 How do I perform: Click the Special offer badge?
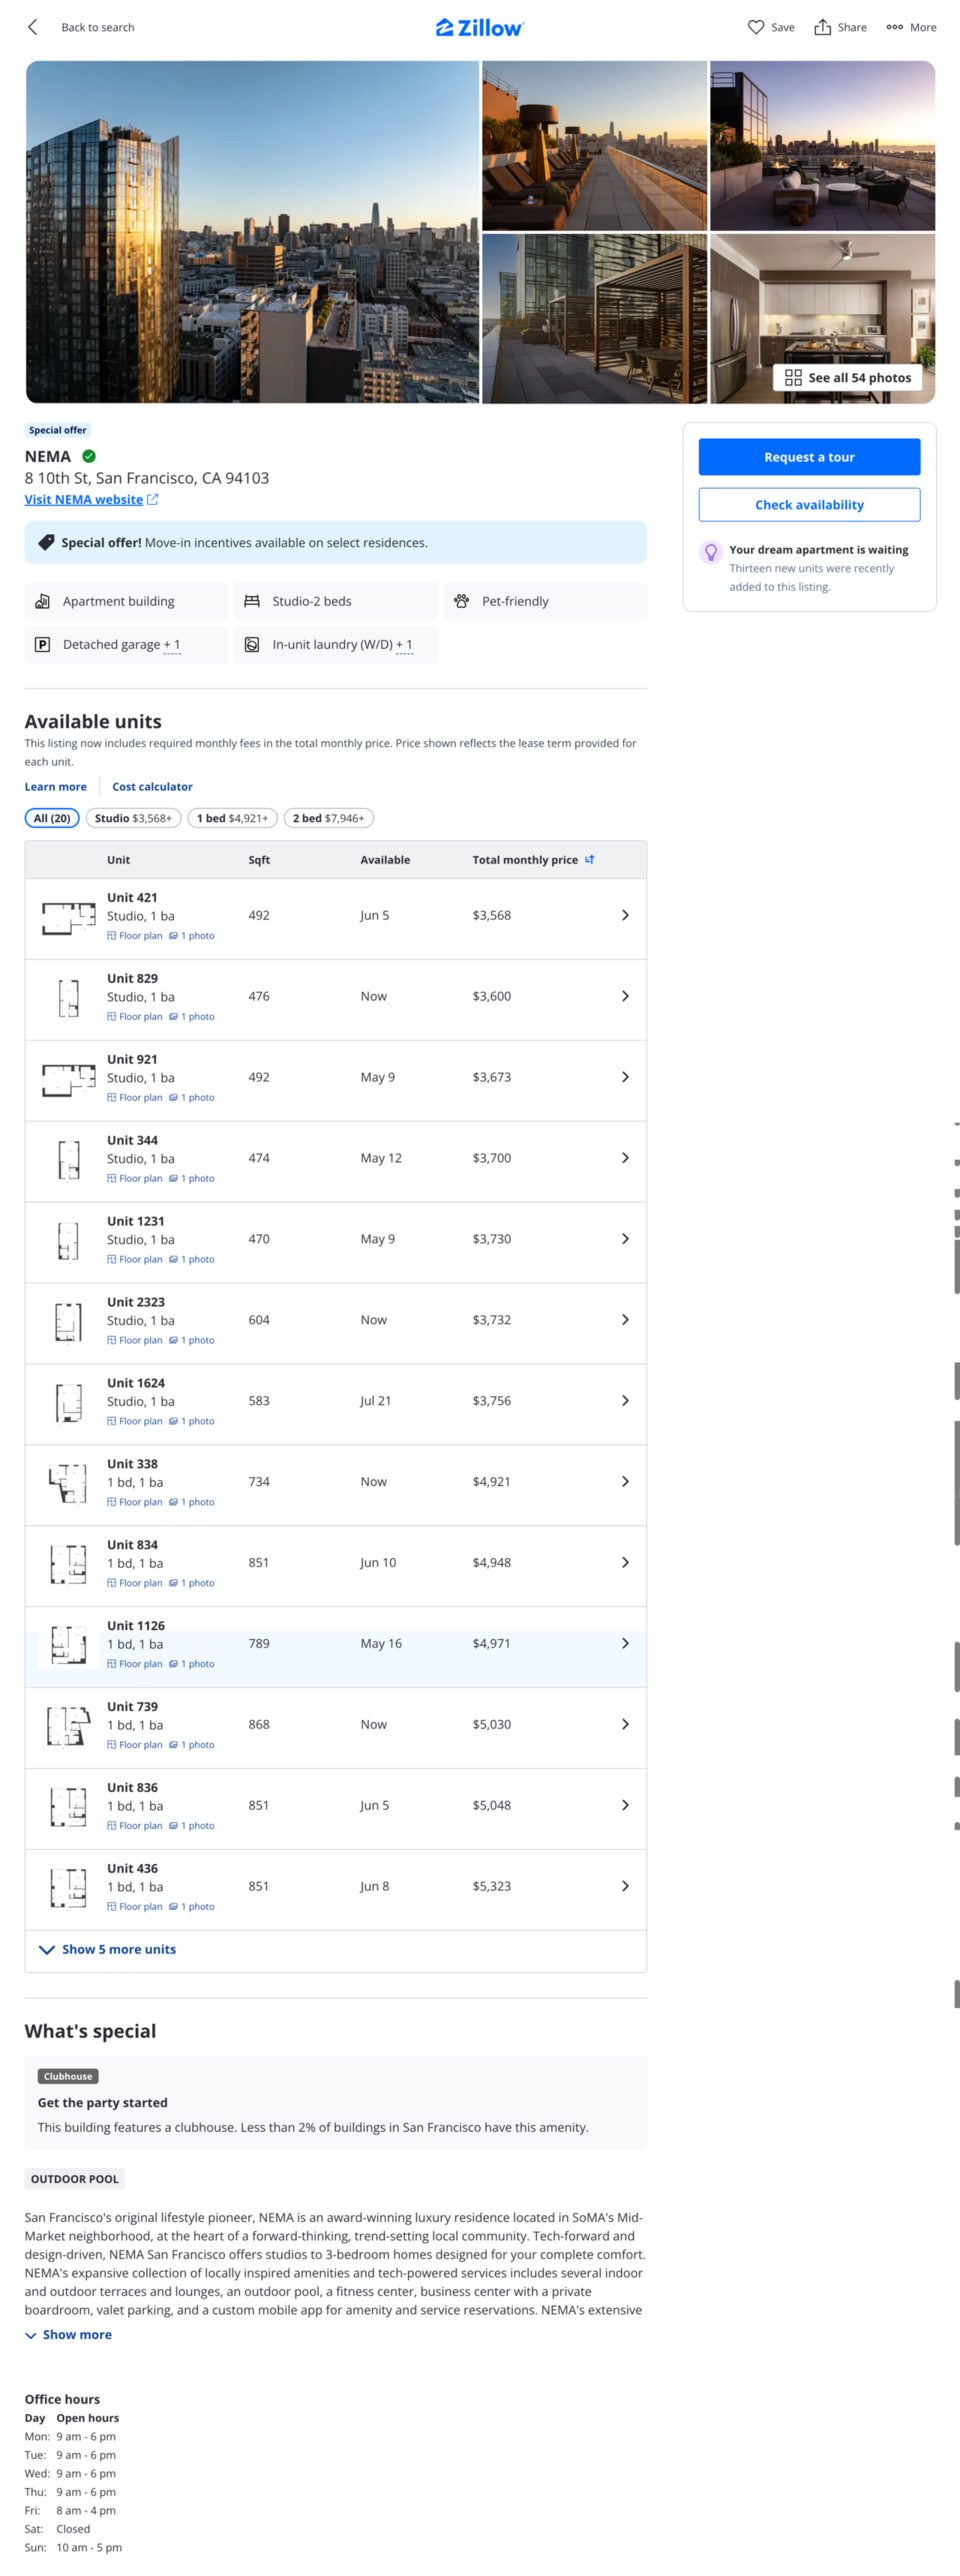[x=58, y=430]
